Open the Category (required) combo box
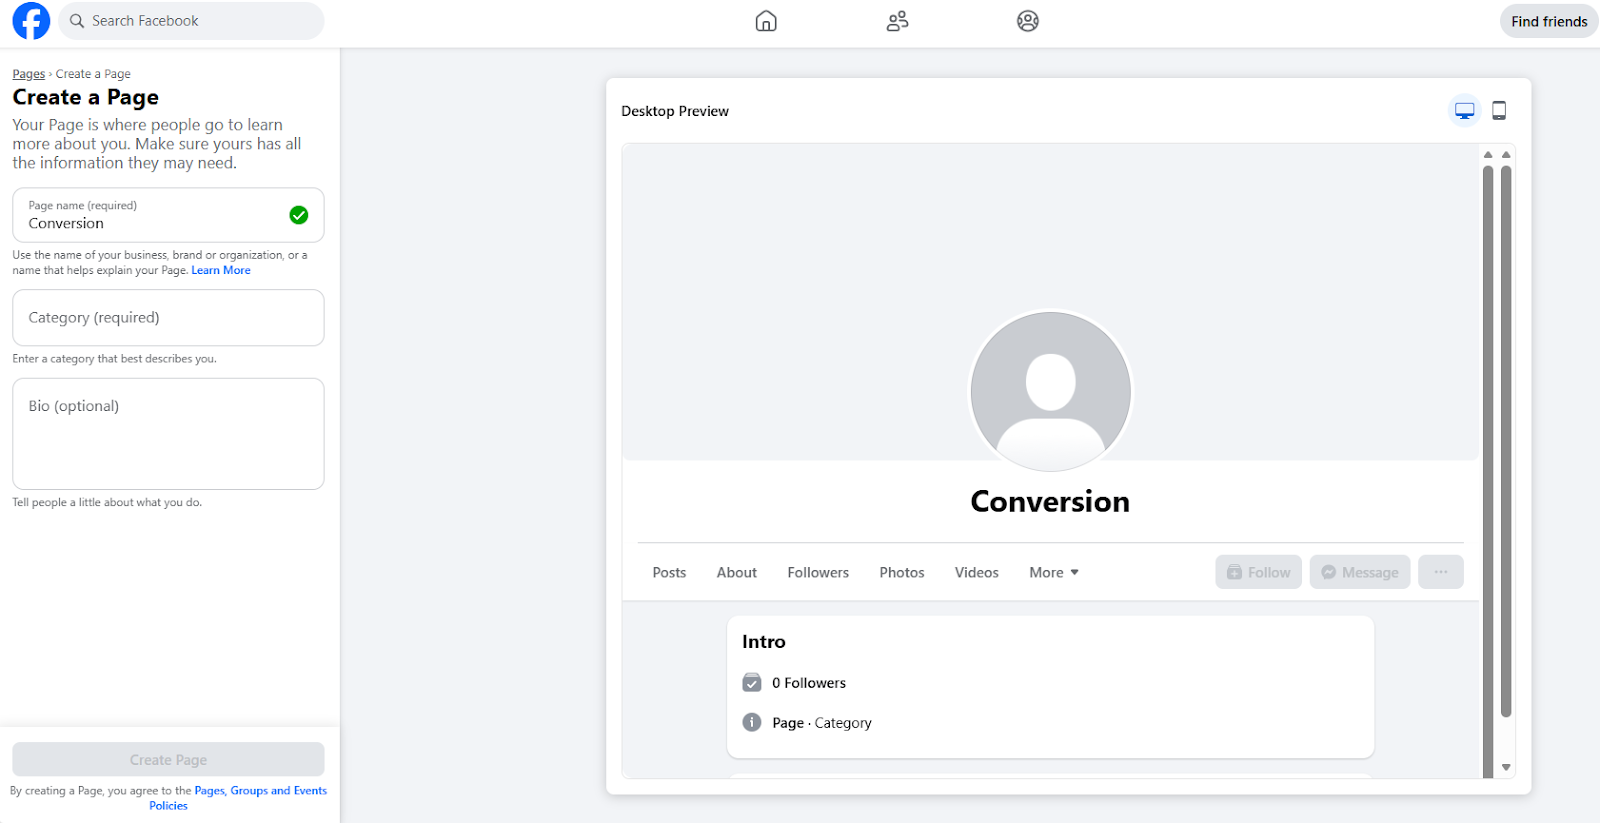Viewport: 1600px width, 823px height. [x=168, y=318]
